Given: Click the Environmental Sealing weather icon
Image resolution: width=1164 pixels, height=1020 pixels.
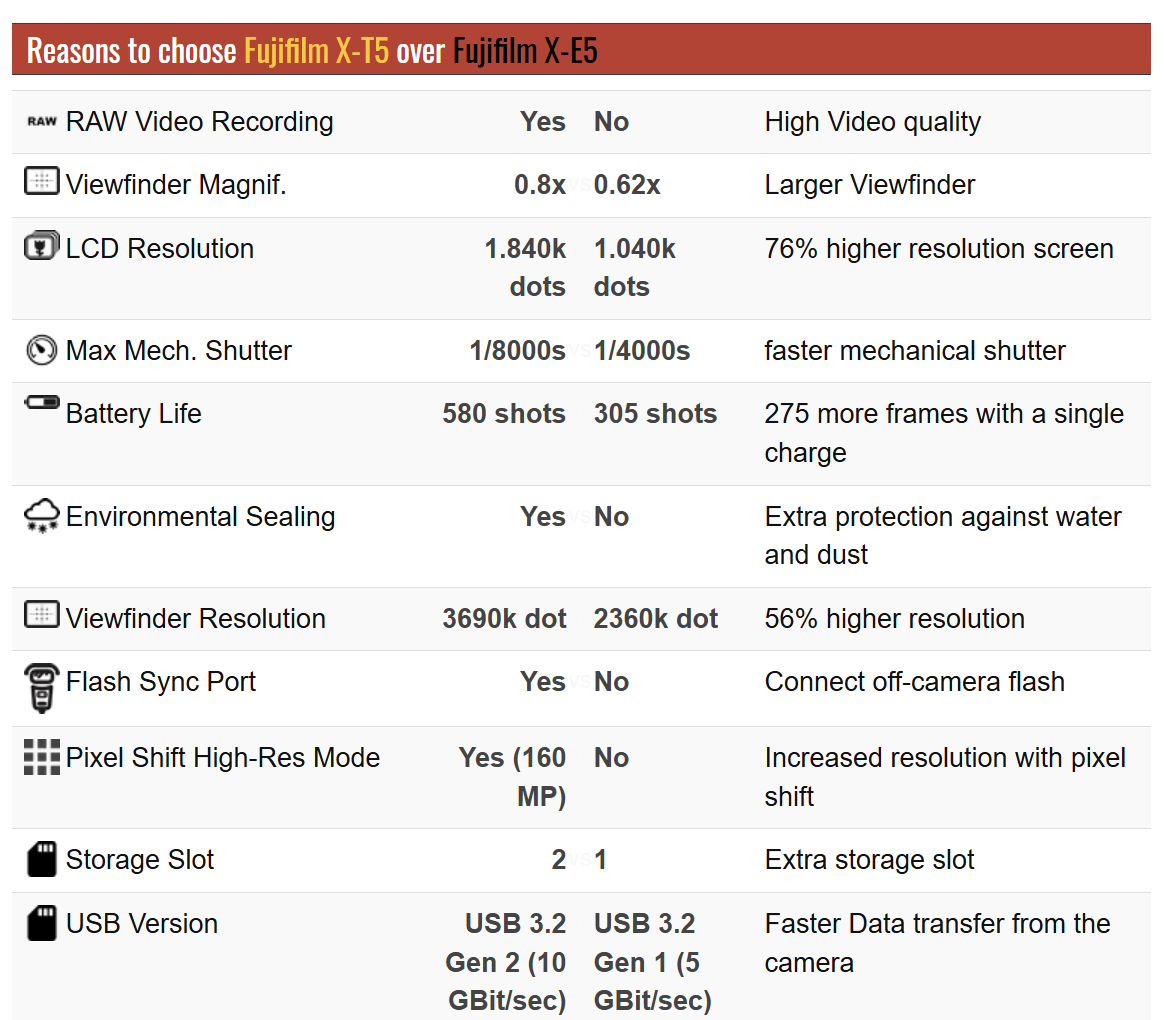Looking at the screenshot, I should pyautogui.click(x=41, y=517).
